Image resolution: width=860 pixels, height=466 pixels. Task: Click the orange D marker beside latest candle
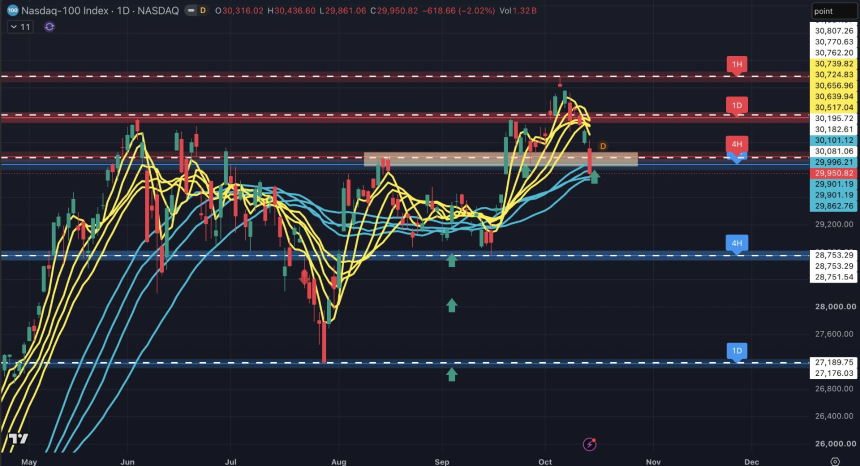tap(603, 146)
